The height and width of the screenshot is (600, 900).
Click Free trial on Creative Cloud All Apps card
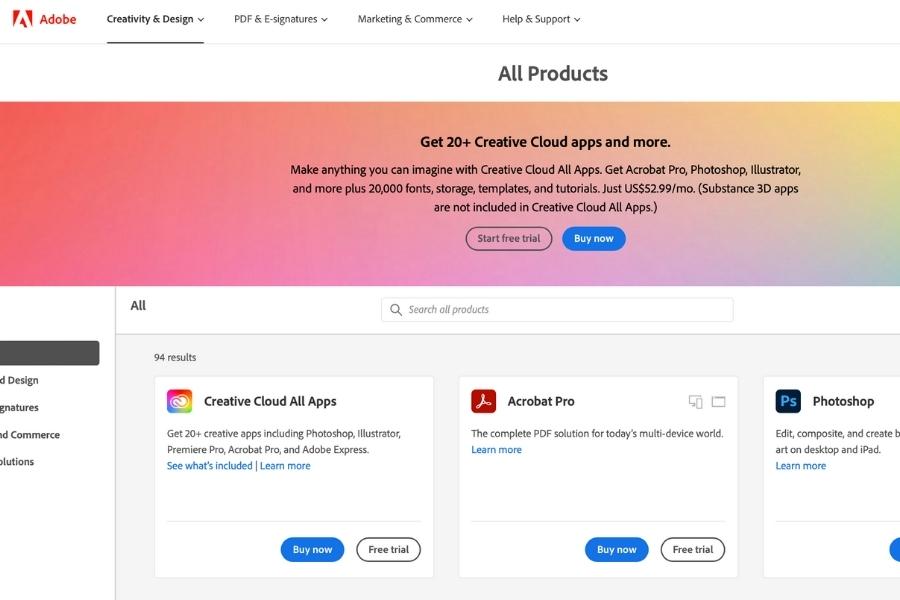tap(388, 549)
